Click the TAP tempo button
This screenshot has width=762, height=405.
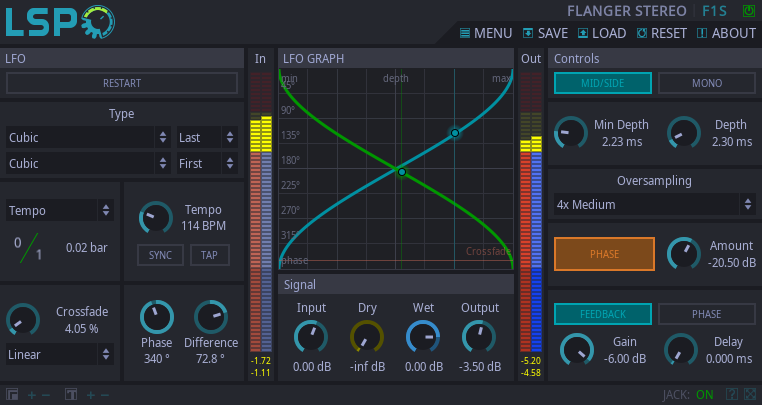pos(209,255)
